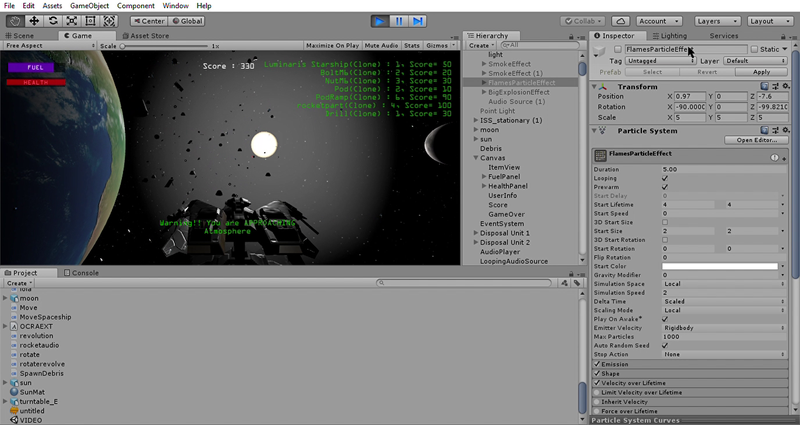Image resolution: width=800 pixels, height=425 pixels.
Task: Toggle the Static checkbox
Action: pos(755,49)
